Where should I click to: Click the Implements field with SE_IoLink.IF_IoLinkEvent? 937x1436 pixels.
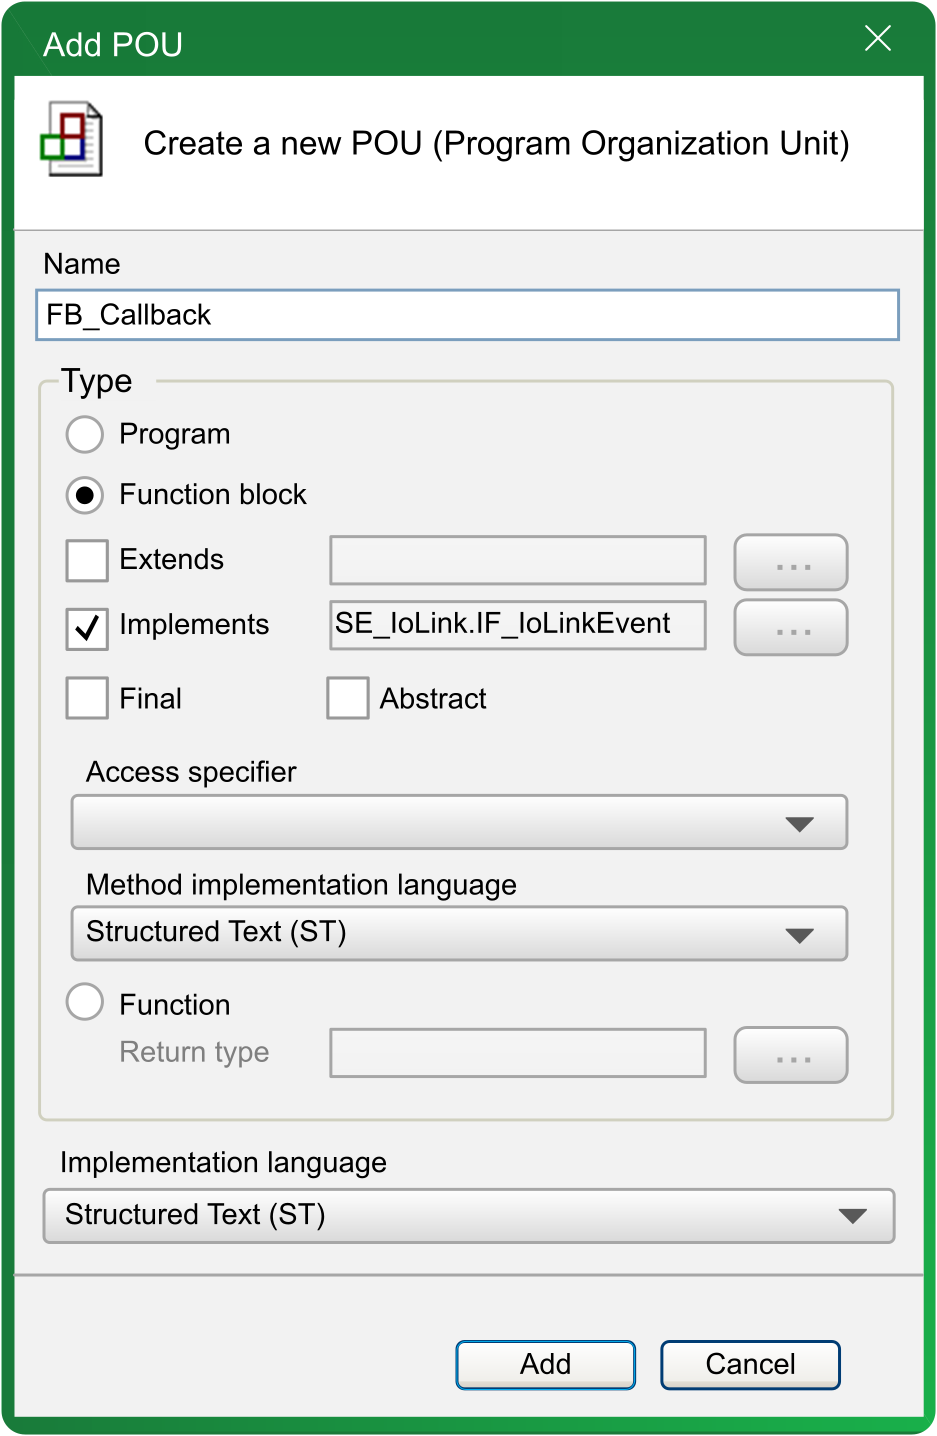click(x=518, y=625)
